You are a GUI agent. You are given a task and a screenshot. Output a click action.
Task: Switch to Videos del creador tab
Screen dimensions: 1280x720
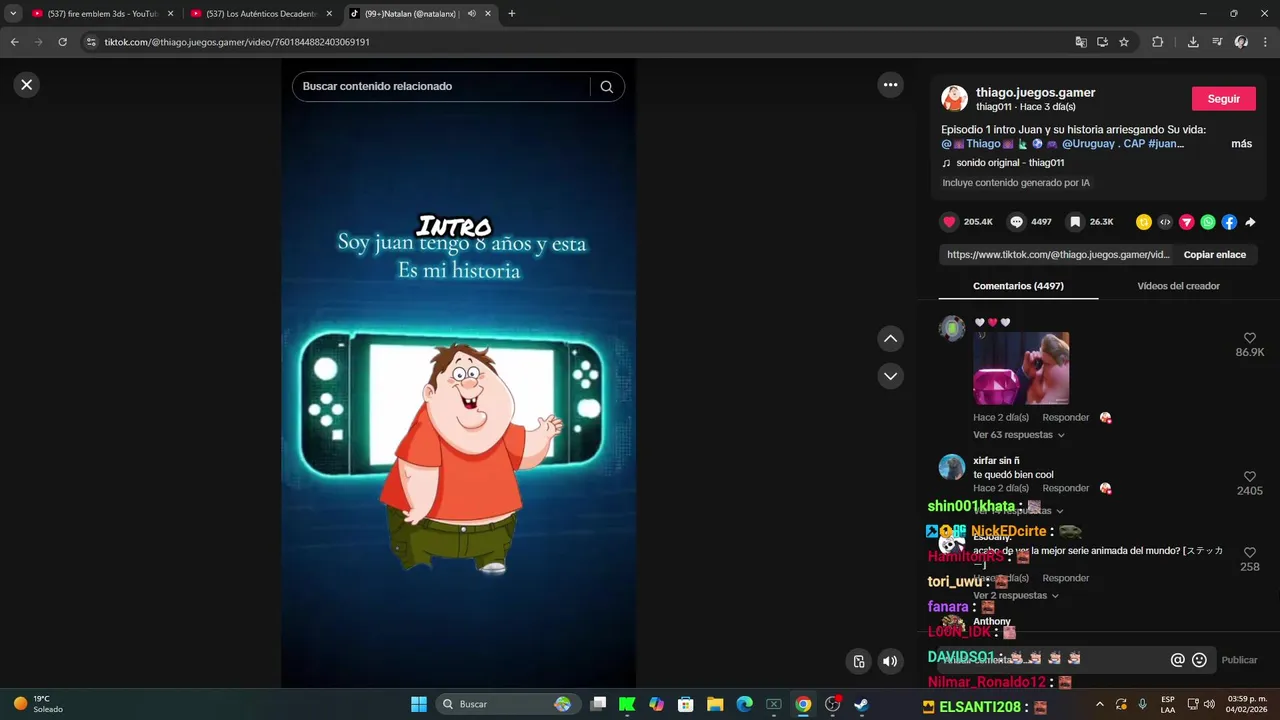pyautogui.click(x=1178, y=286)
